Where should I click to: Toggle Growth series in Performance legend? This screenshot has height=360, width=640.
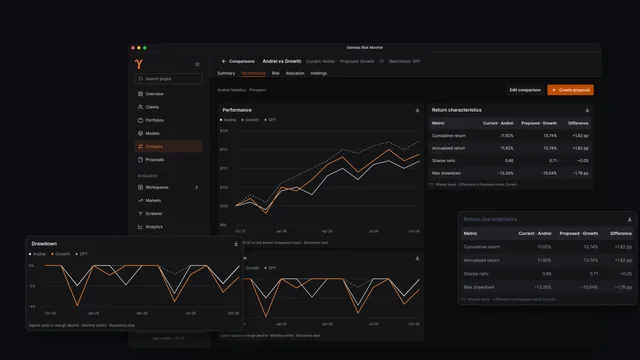[250, 120]
